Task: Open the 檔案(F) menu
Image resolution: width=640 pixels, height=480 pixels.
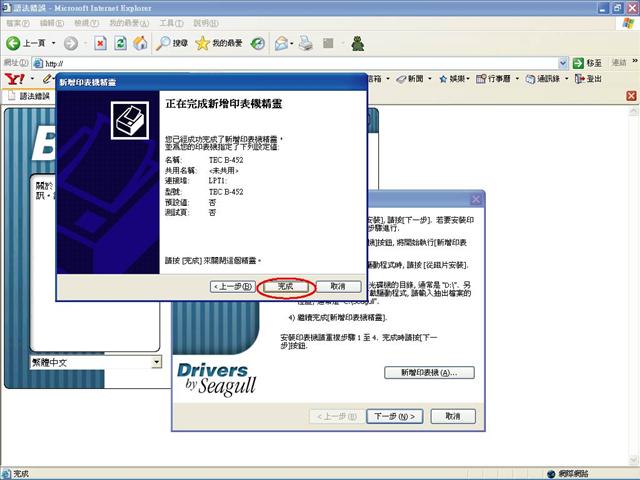Action: (x=18, y=23)
